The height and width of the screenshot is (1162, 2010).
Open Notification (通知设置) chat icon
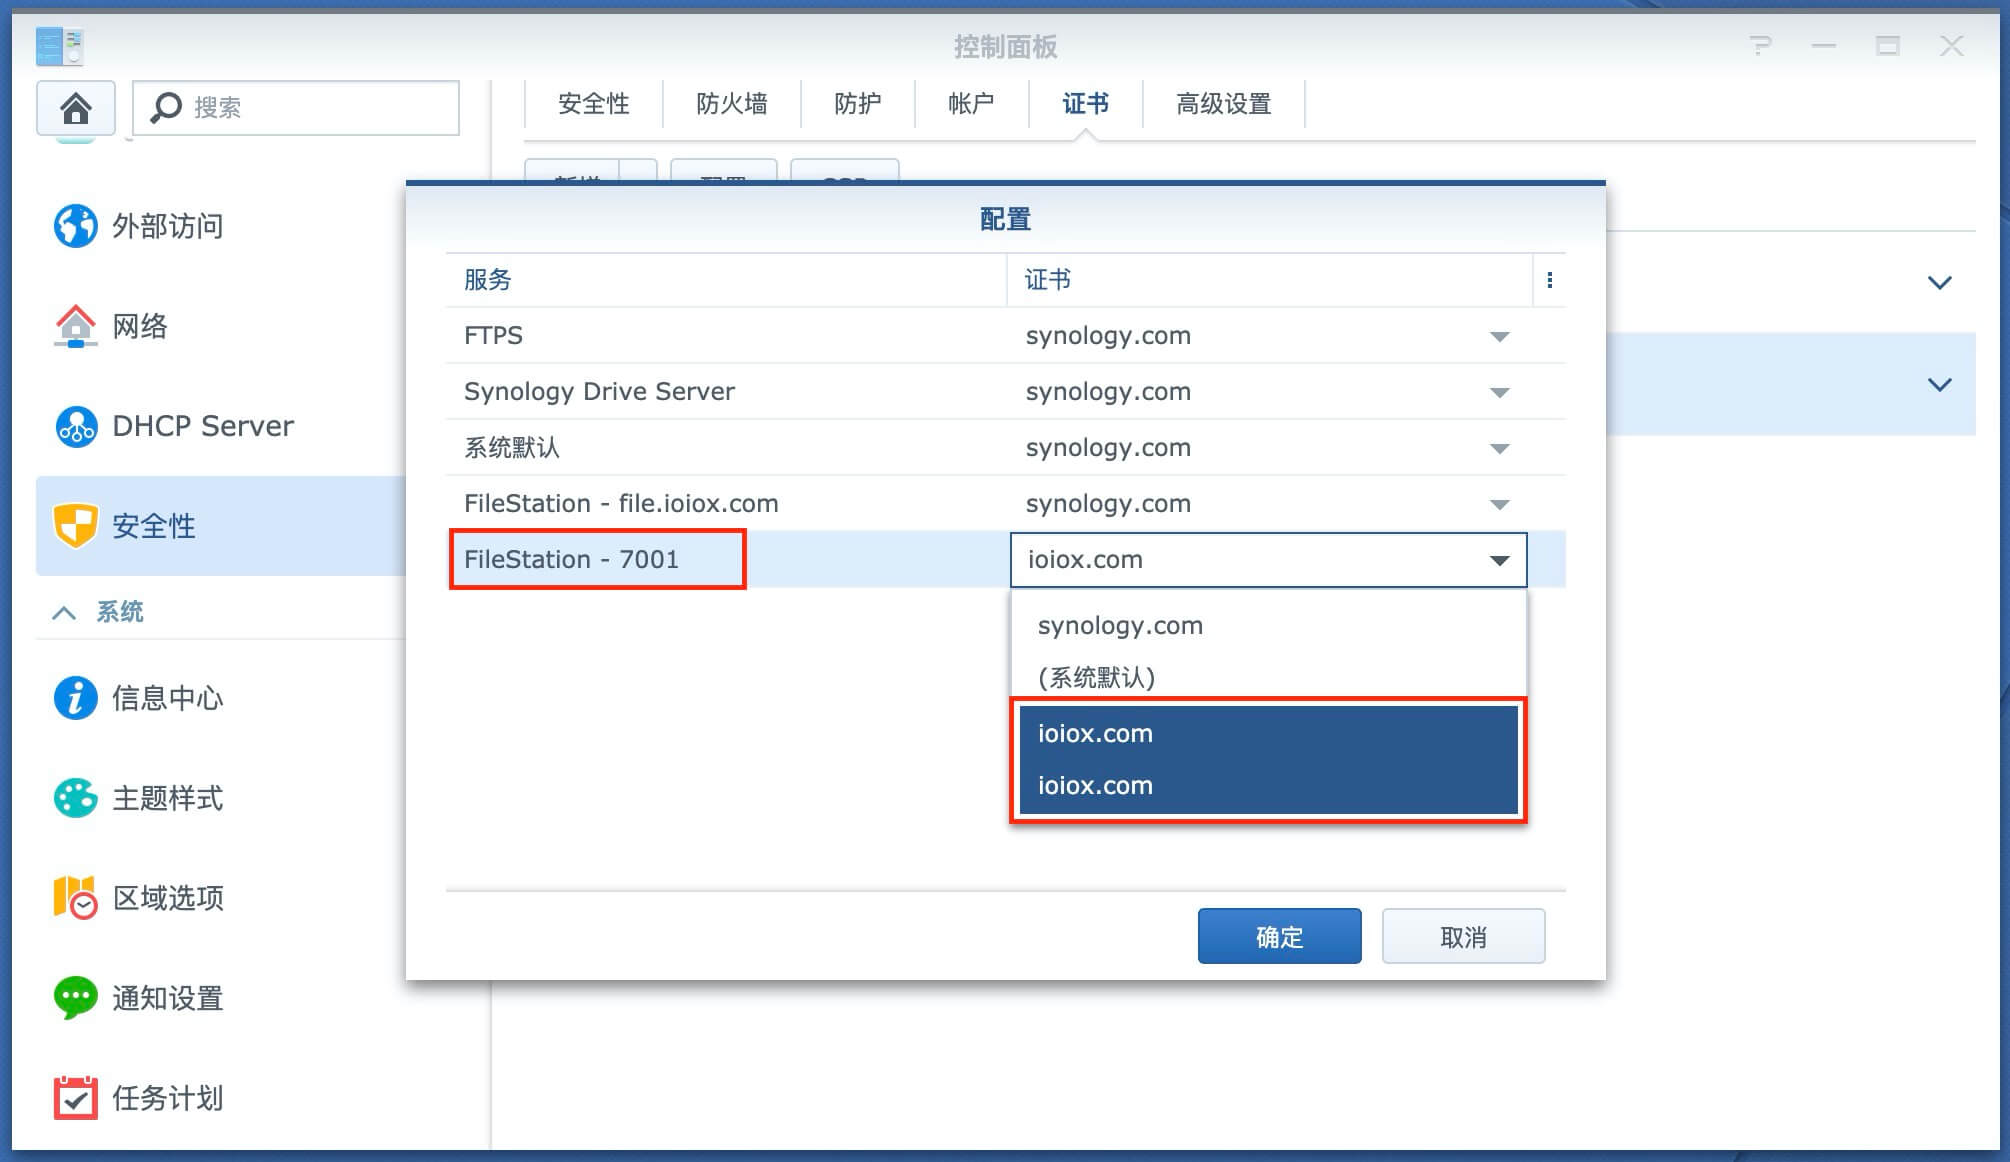click(x=75, y=998)
